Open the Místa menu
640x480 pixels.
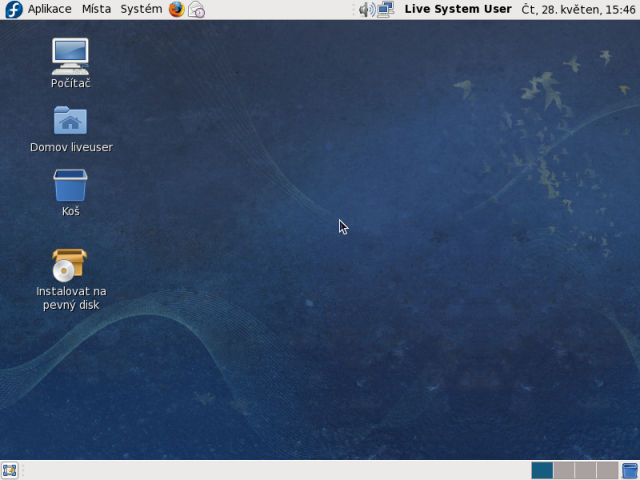click(x=96, y=9)
